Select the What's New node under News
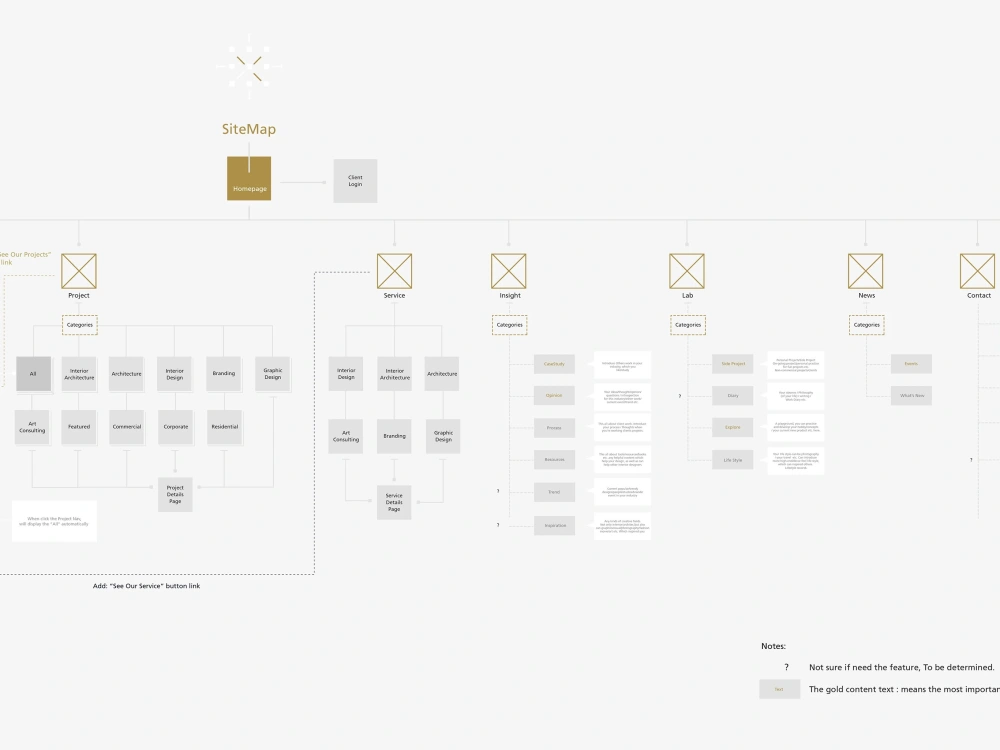This screenshot has width=1000, height=750. (911, 395)
